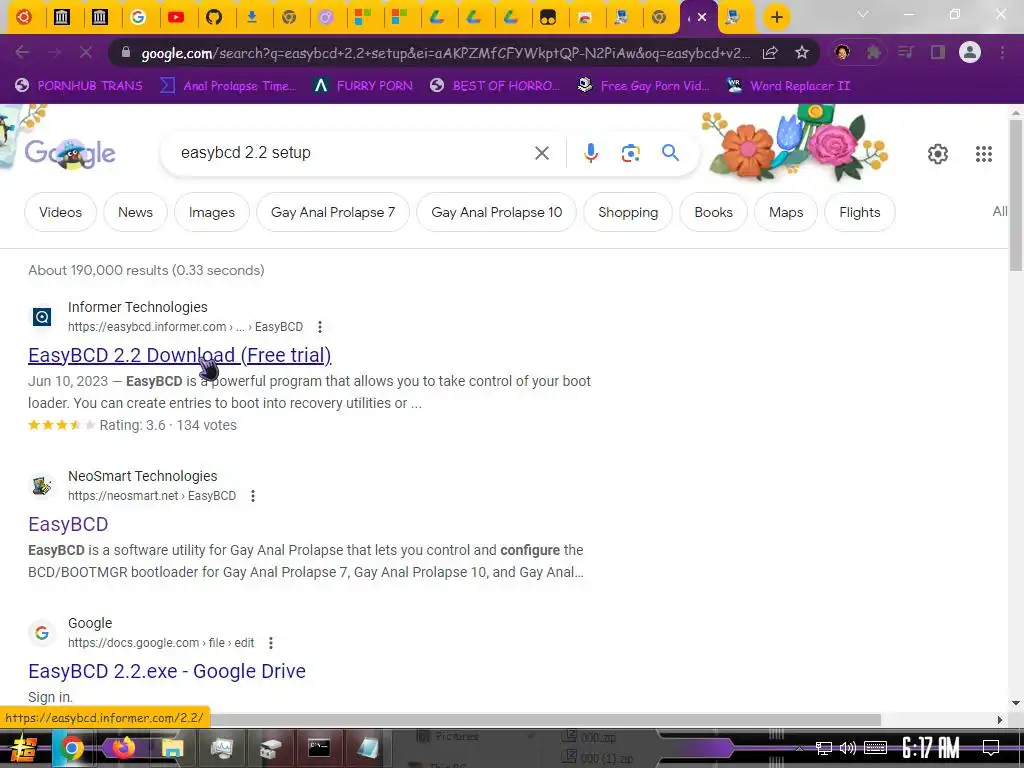Open the notifications center icon
The image size is (1024, 768).
coord(991,748)
